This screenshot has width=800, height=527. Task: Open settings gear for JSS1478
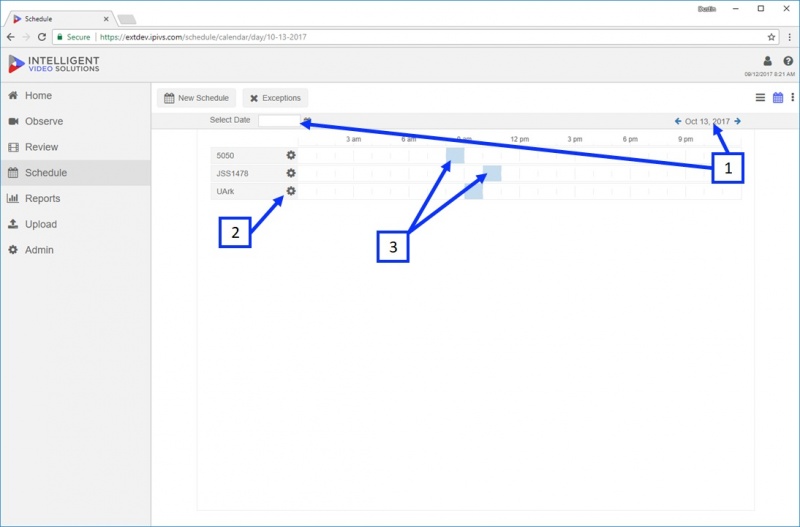[291, 173]
